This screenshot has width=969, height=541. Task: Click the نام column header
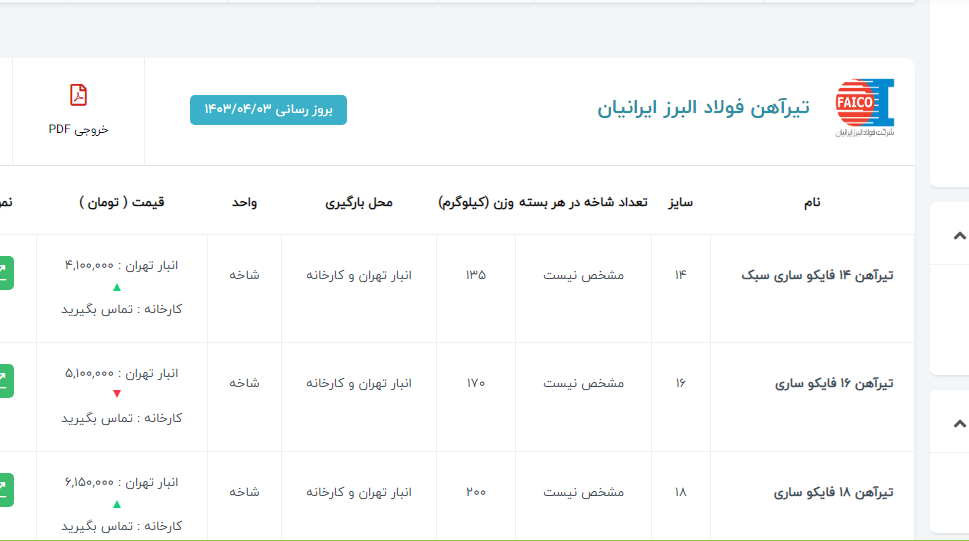pos(812,202)
